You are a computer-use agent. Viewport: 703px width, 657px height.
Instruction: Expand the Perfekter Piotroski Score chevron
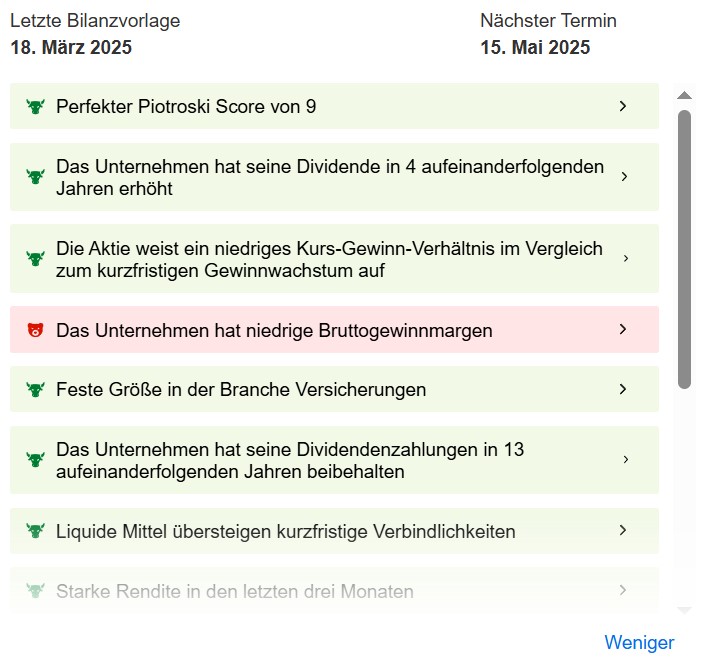point(623,106)
